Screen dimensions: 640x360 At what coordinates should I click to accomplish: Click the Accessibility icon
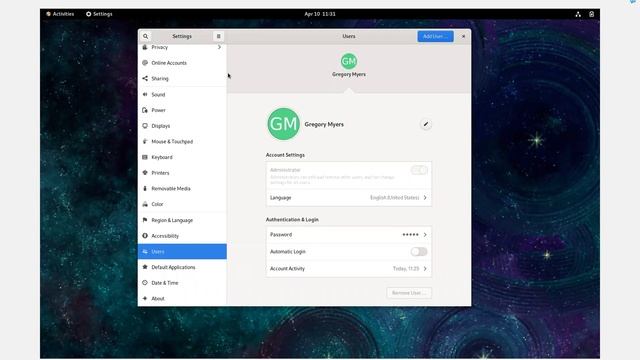pos(145,236)
